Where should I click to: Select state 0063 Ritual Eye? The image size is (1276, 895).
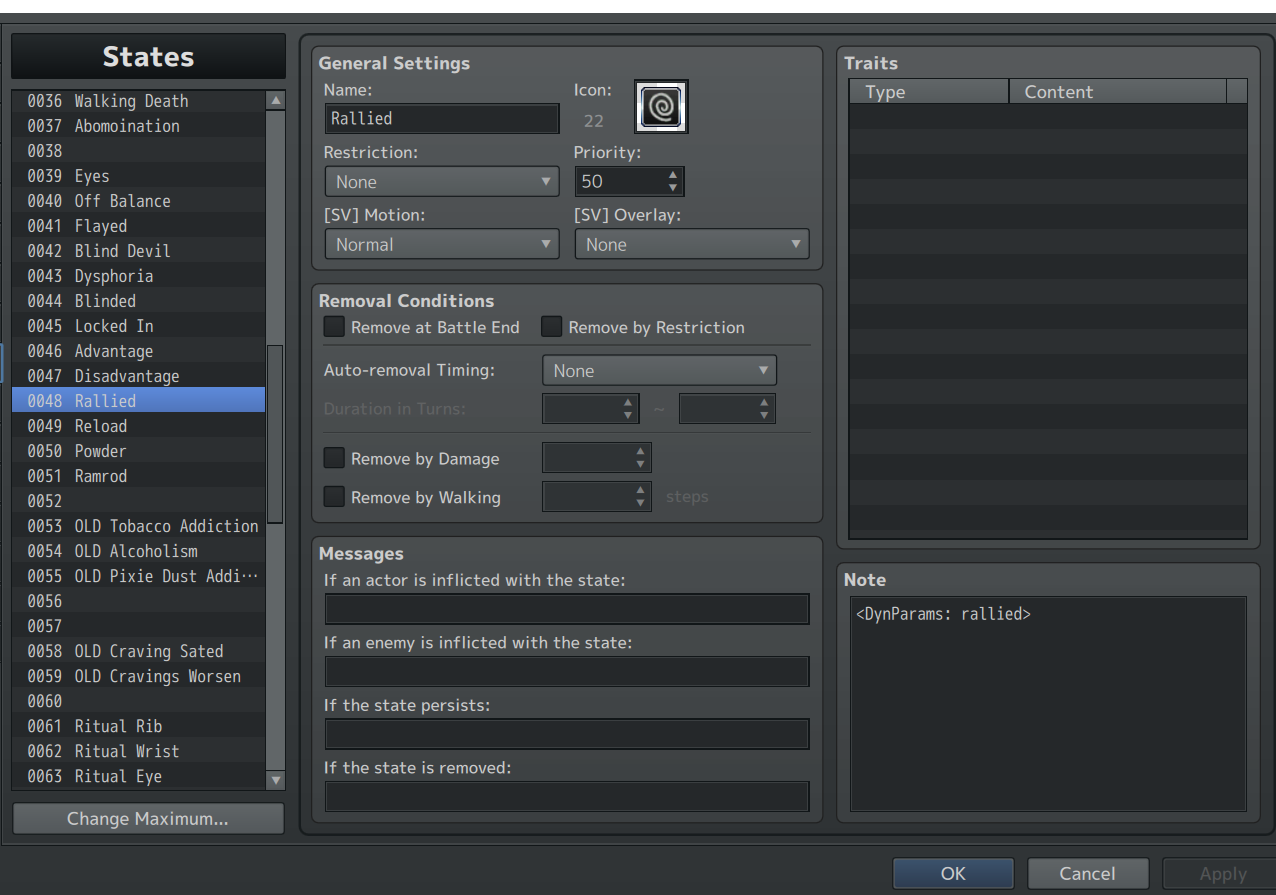coord(139,776)
